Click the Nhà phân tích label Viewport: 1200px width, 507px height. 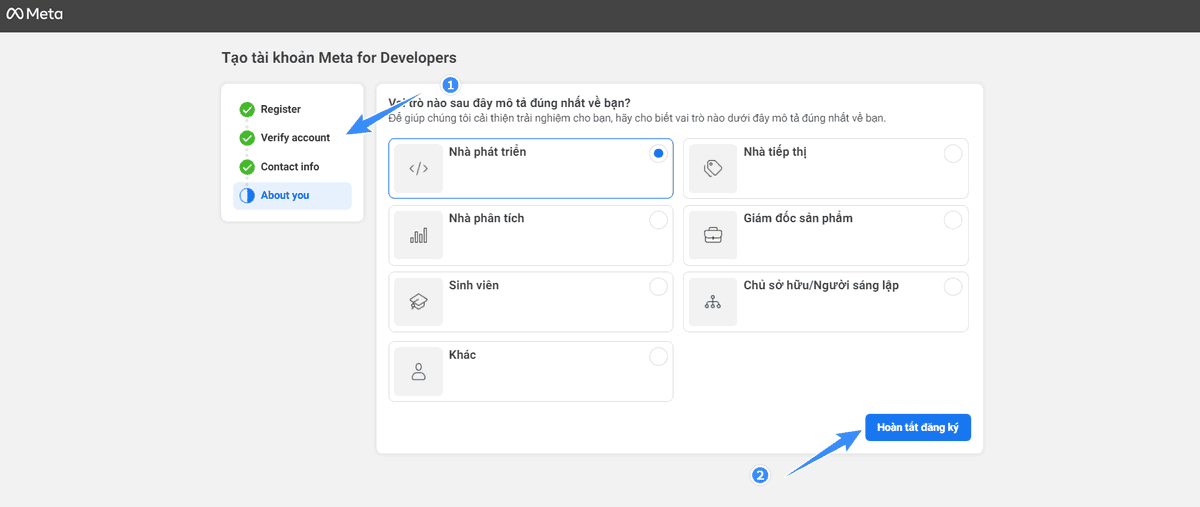click(x=486, y=218)
